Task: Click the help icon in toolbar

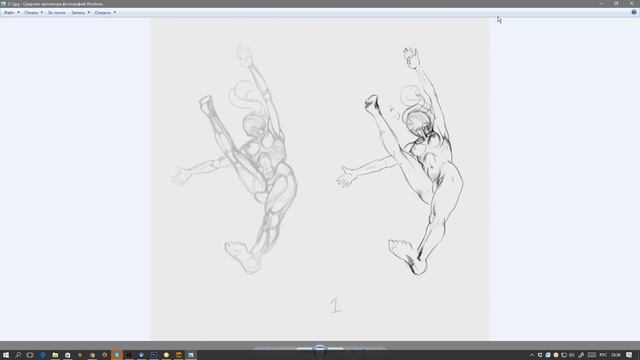Action: coord(634,12)
